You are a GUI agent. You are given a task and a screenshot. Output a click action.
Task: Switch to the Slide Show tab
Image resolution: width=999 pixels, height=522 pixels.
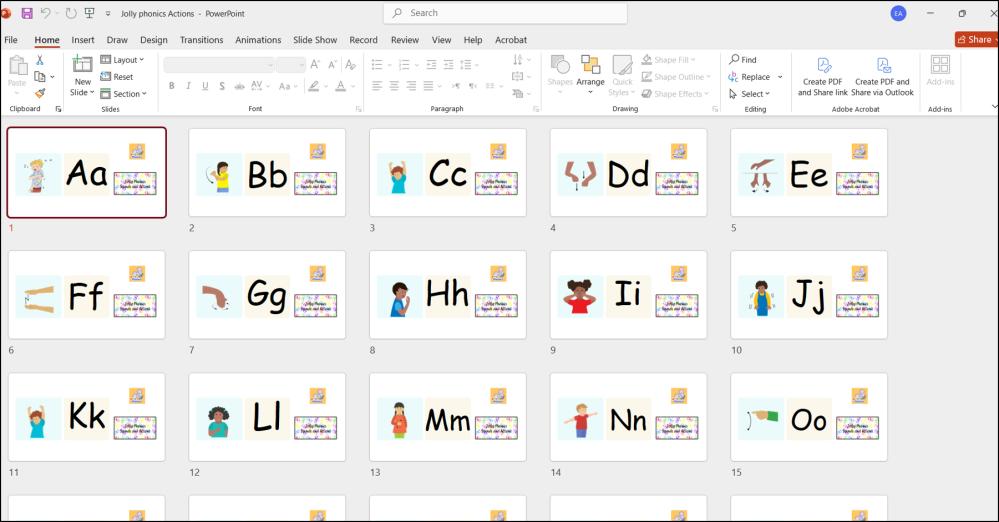click(315, 40)
